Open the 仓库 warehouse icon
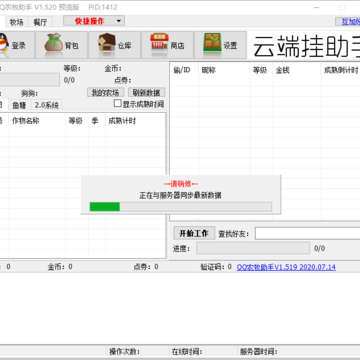The height and width of the screenshot is (360, 360). [115, 45]
